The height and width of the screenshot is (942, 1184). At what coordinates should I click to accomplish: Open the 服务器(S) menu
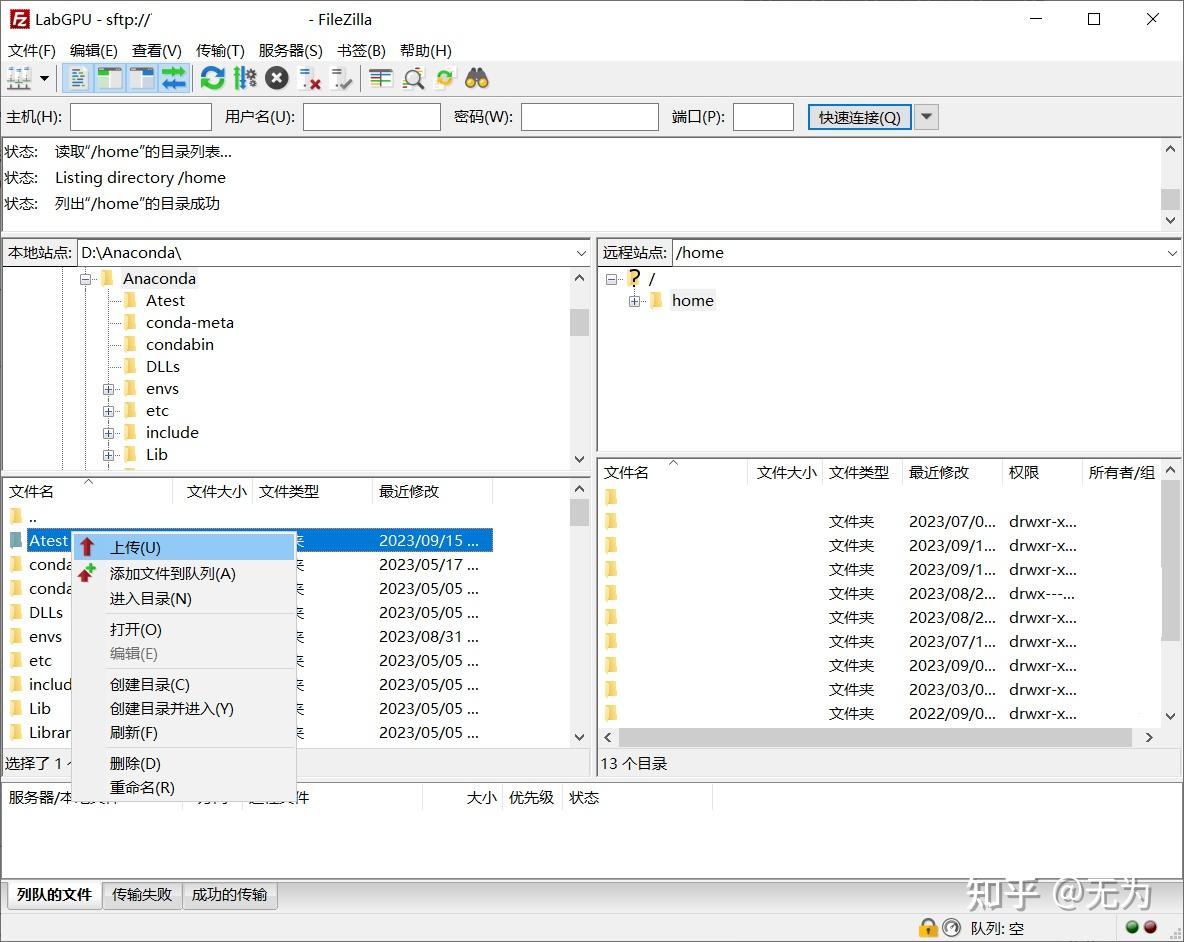coord(290,51)
